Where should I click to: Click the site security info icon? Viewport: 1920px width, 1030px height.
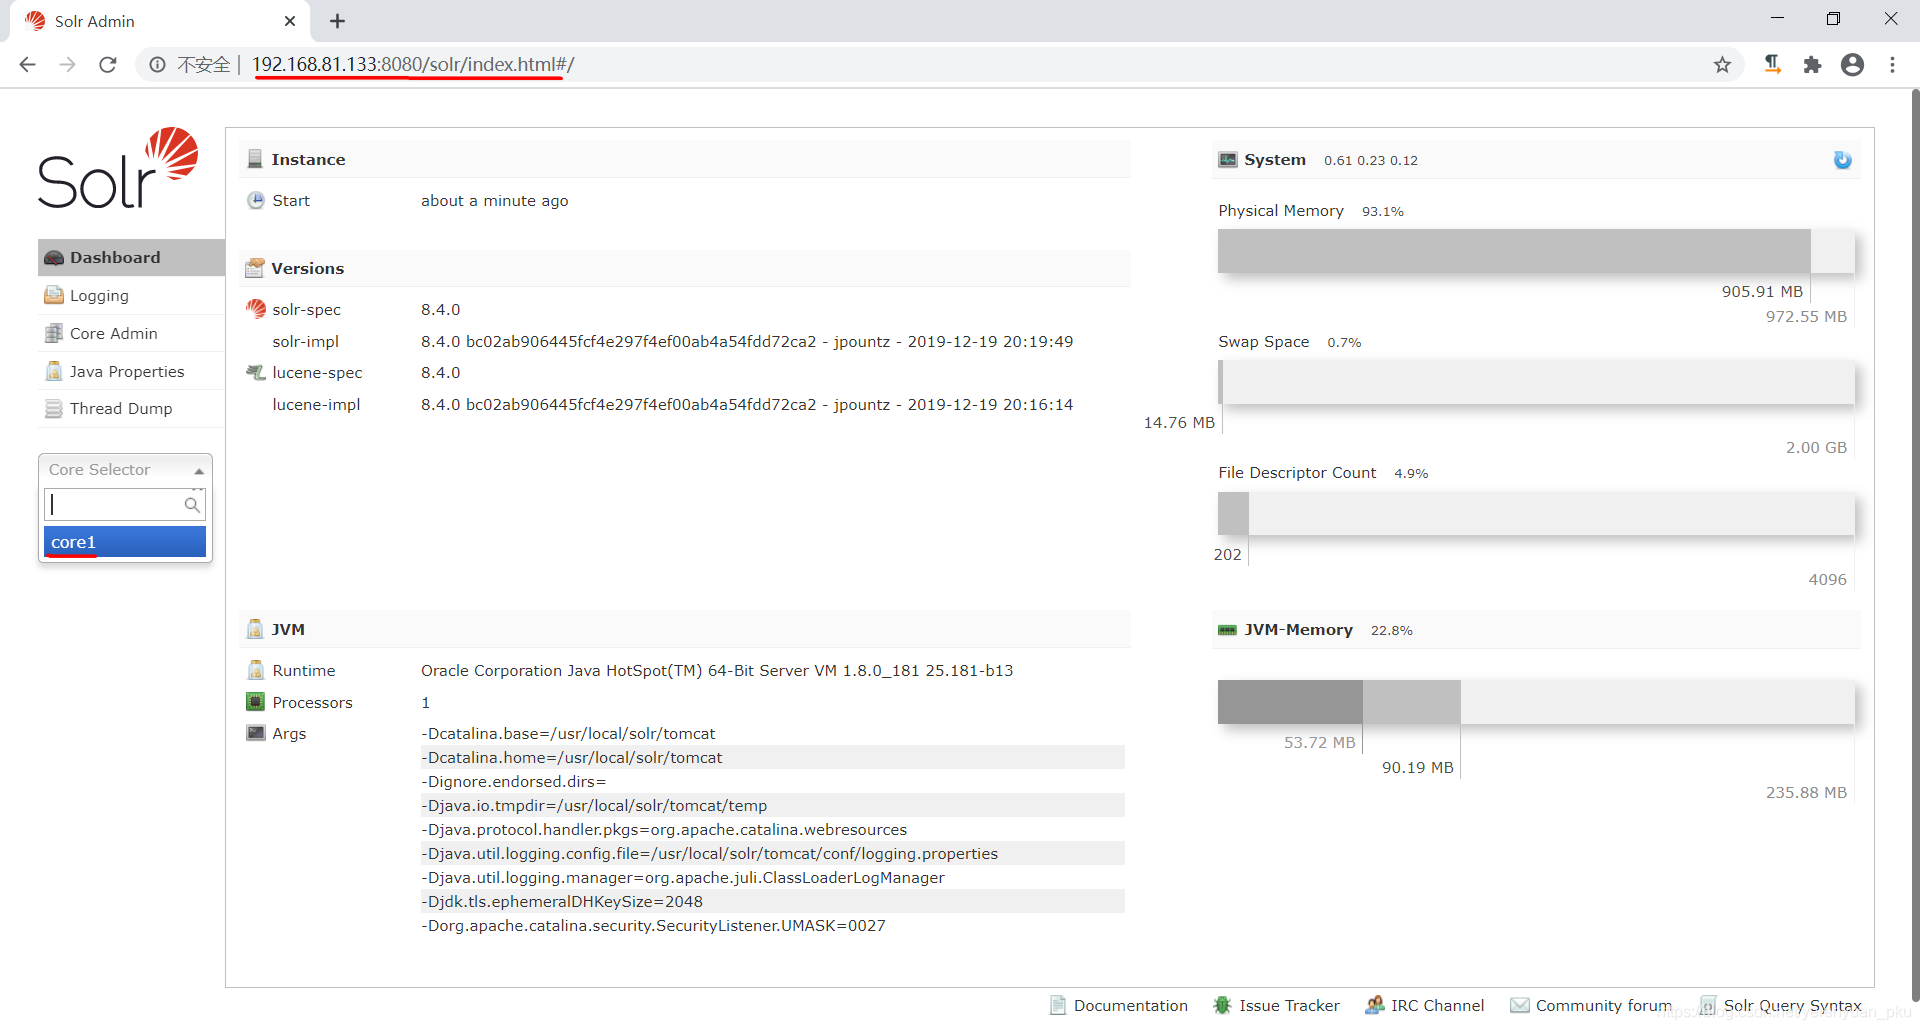pos(158,65)
